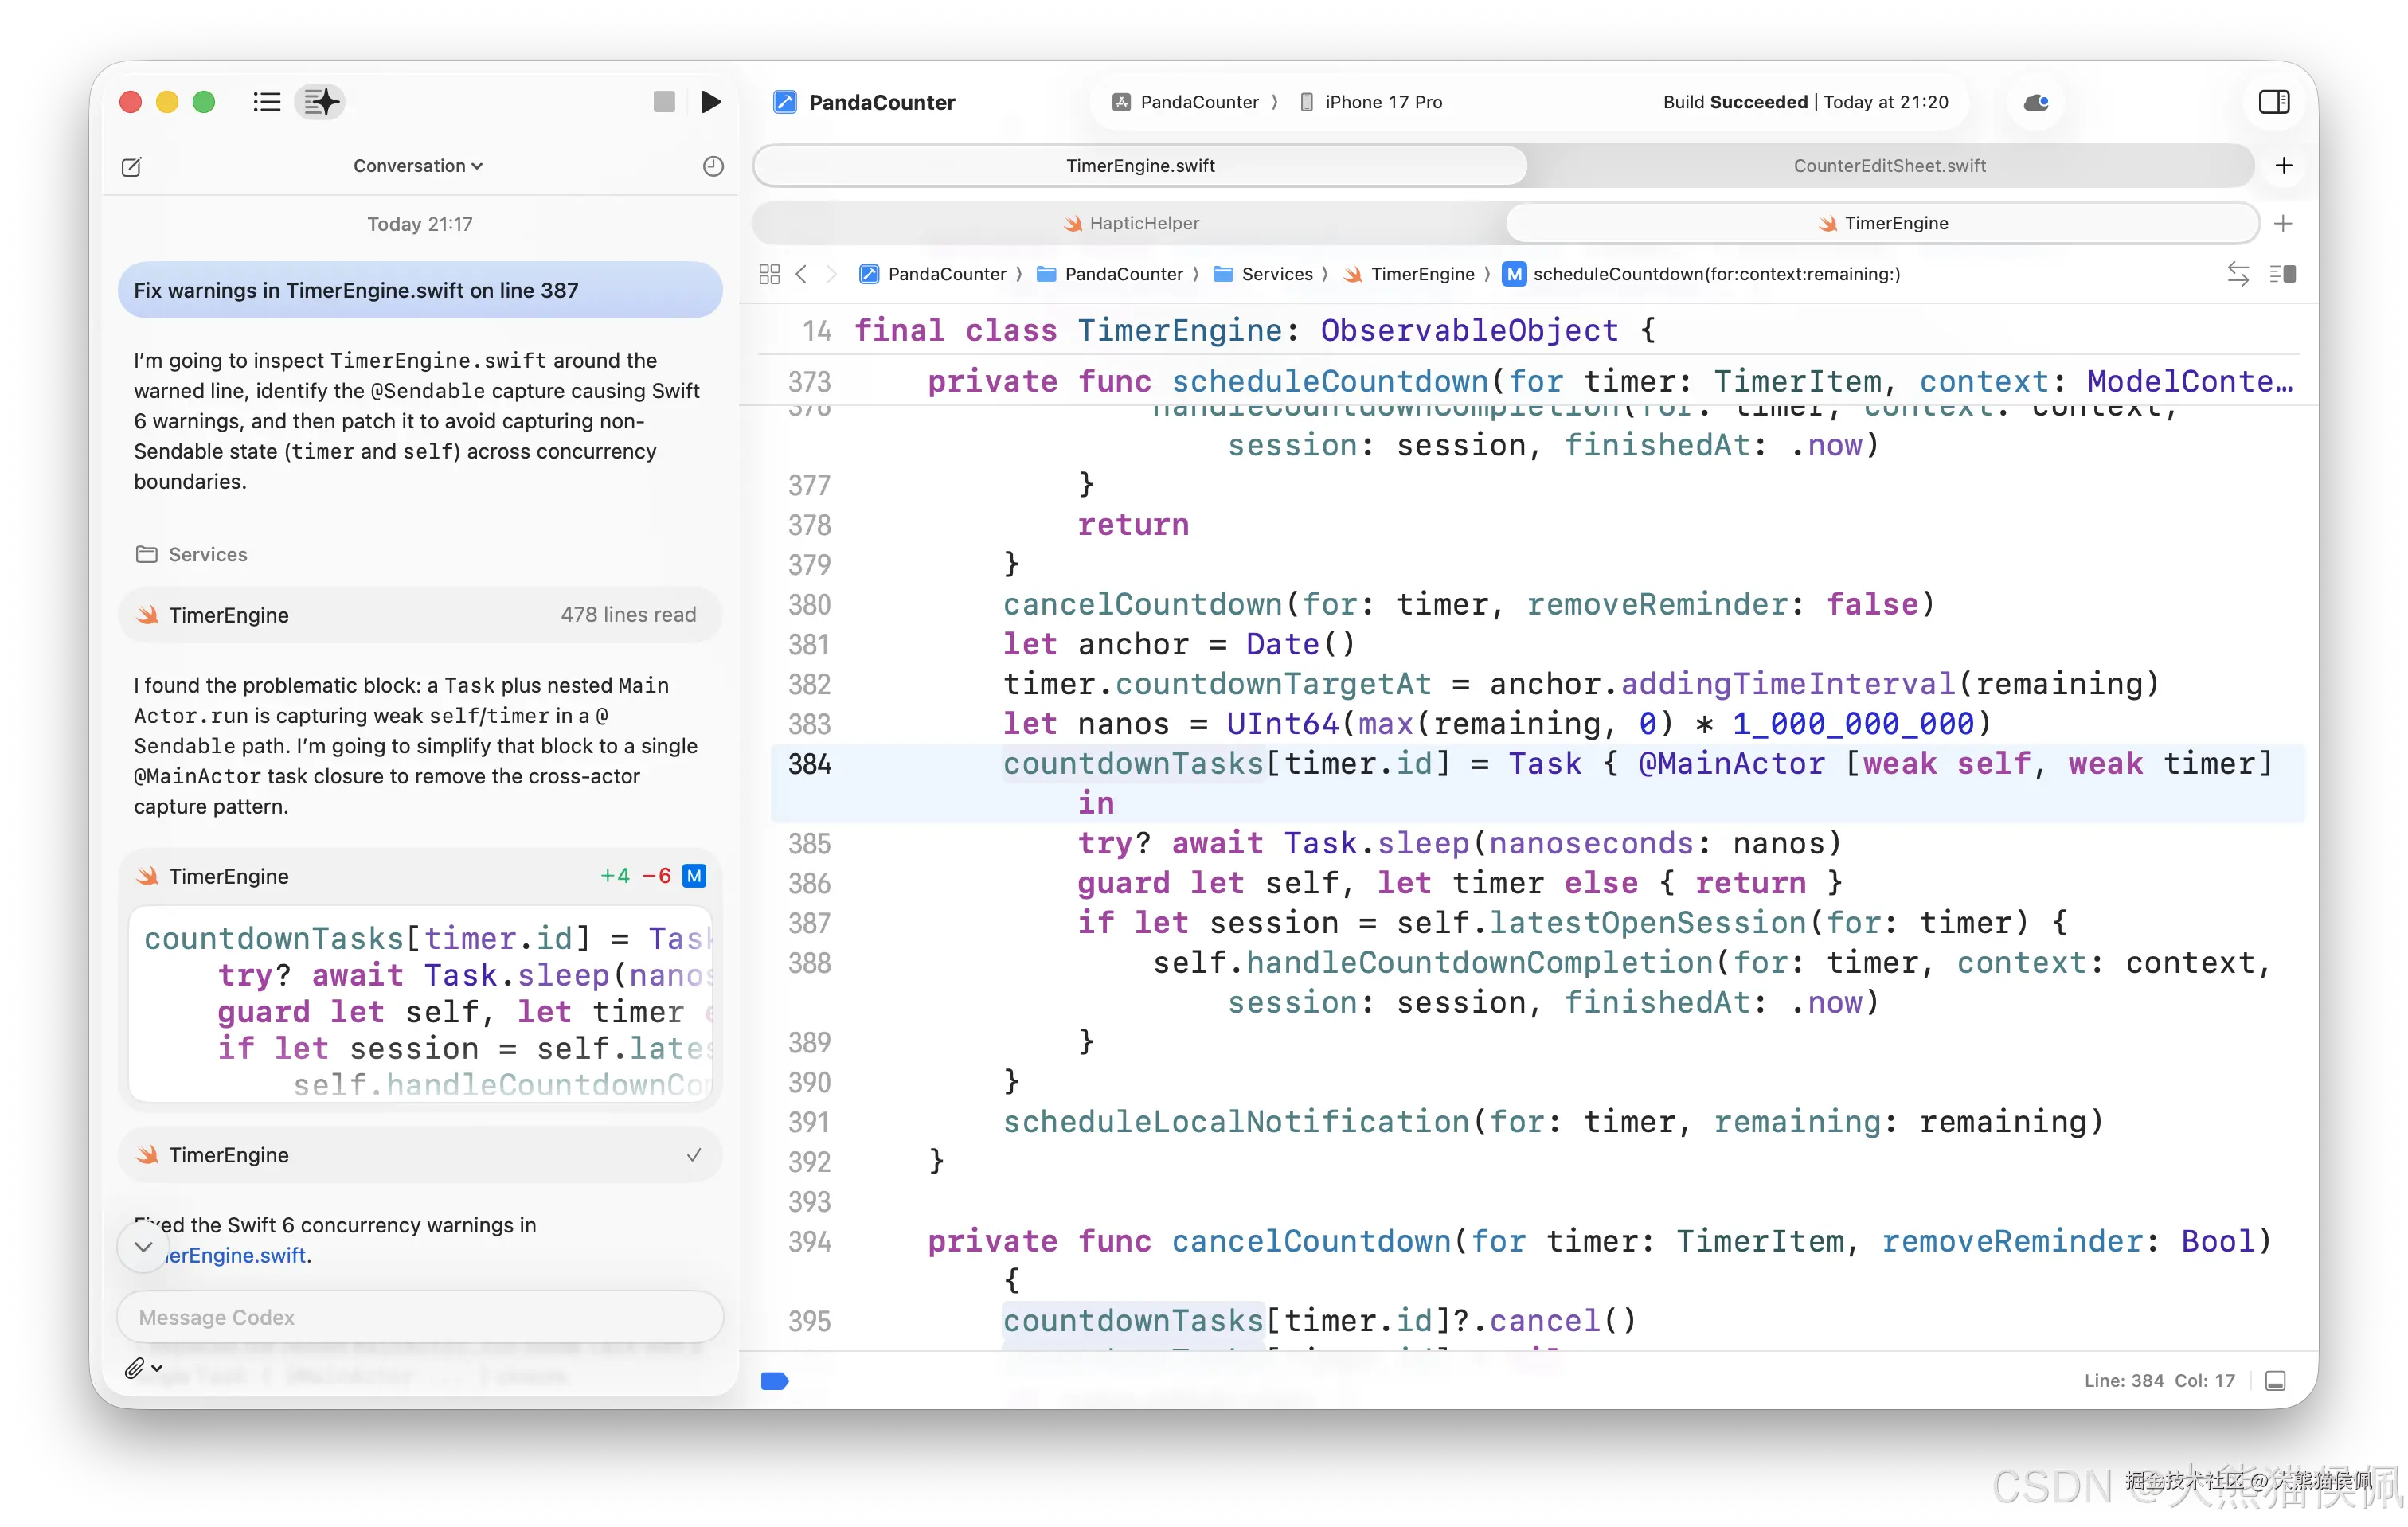Toggle editor minimap options icon

click(2282, 274)
